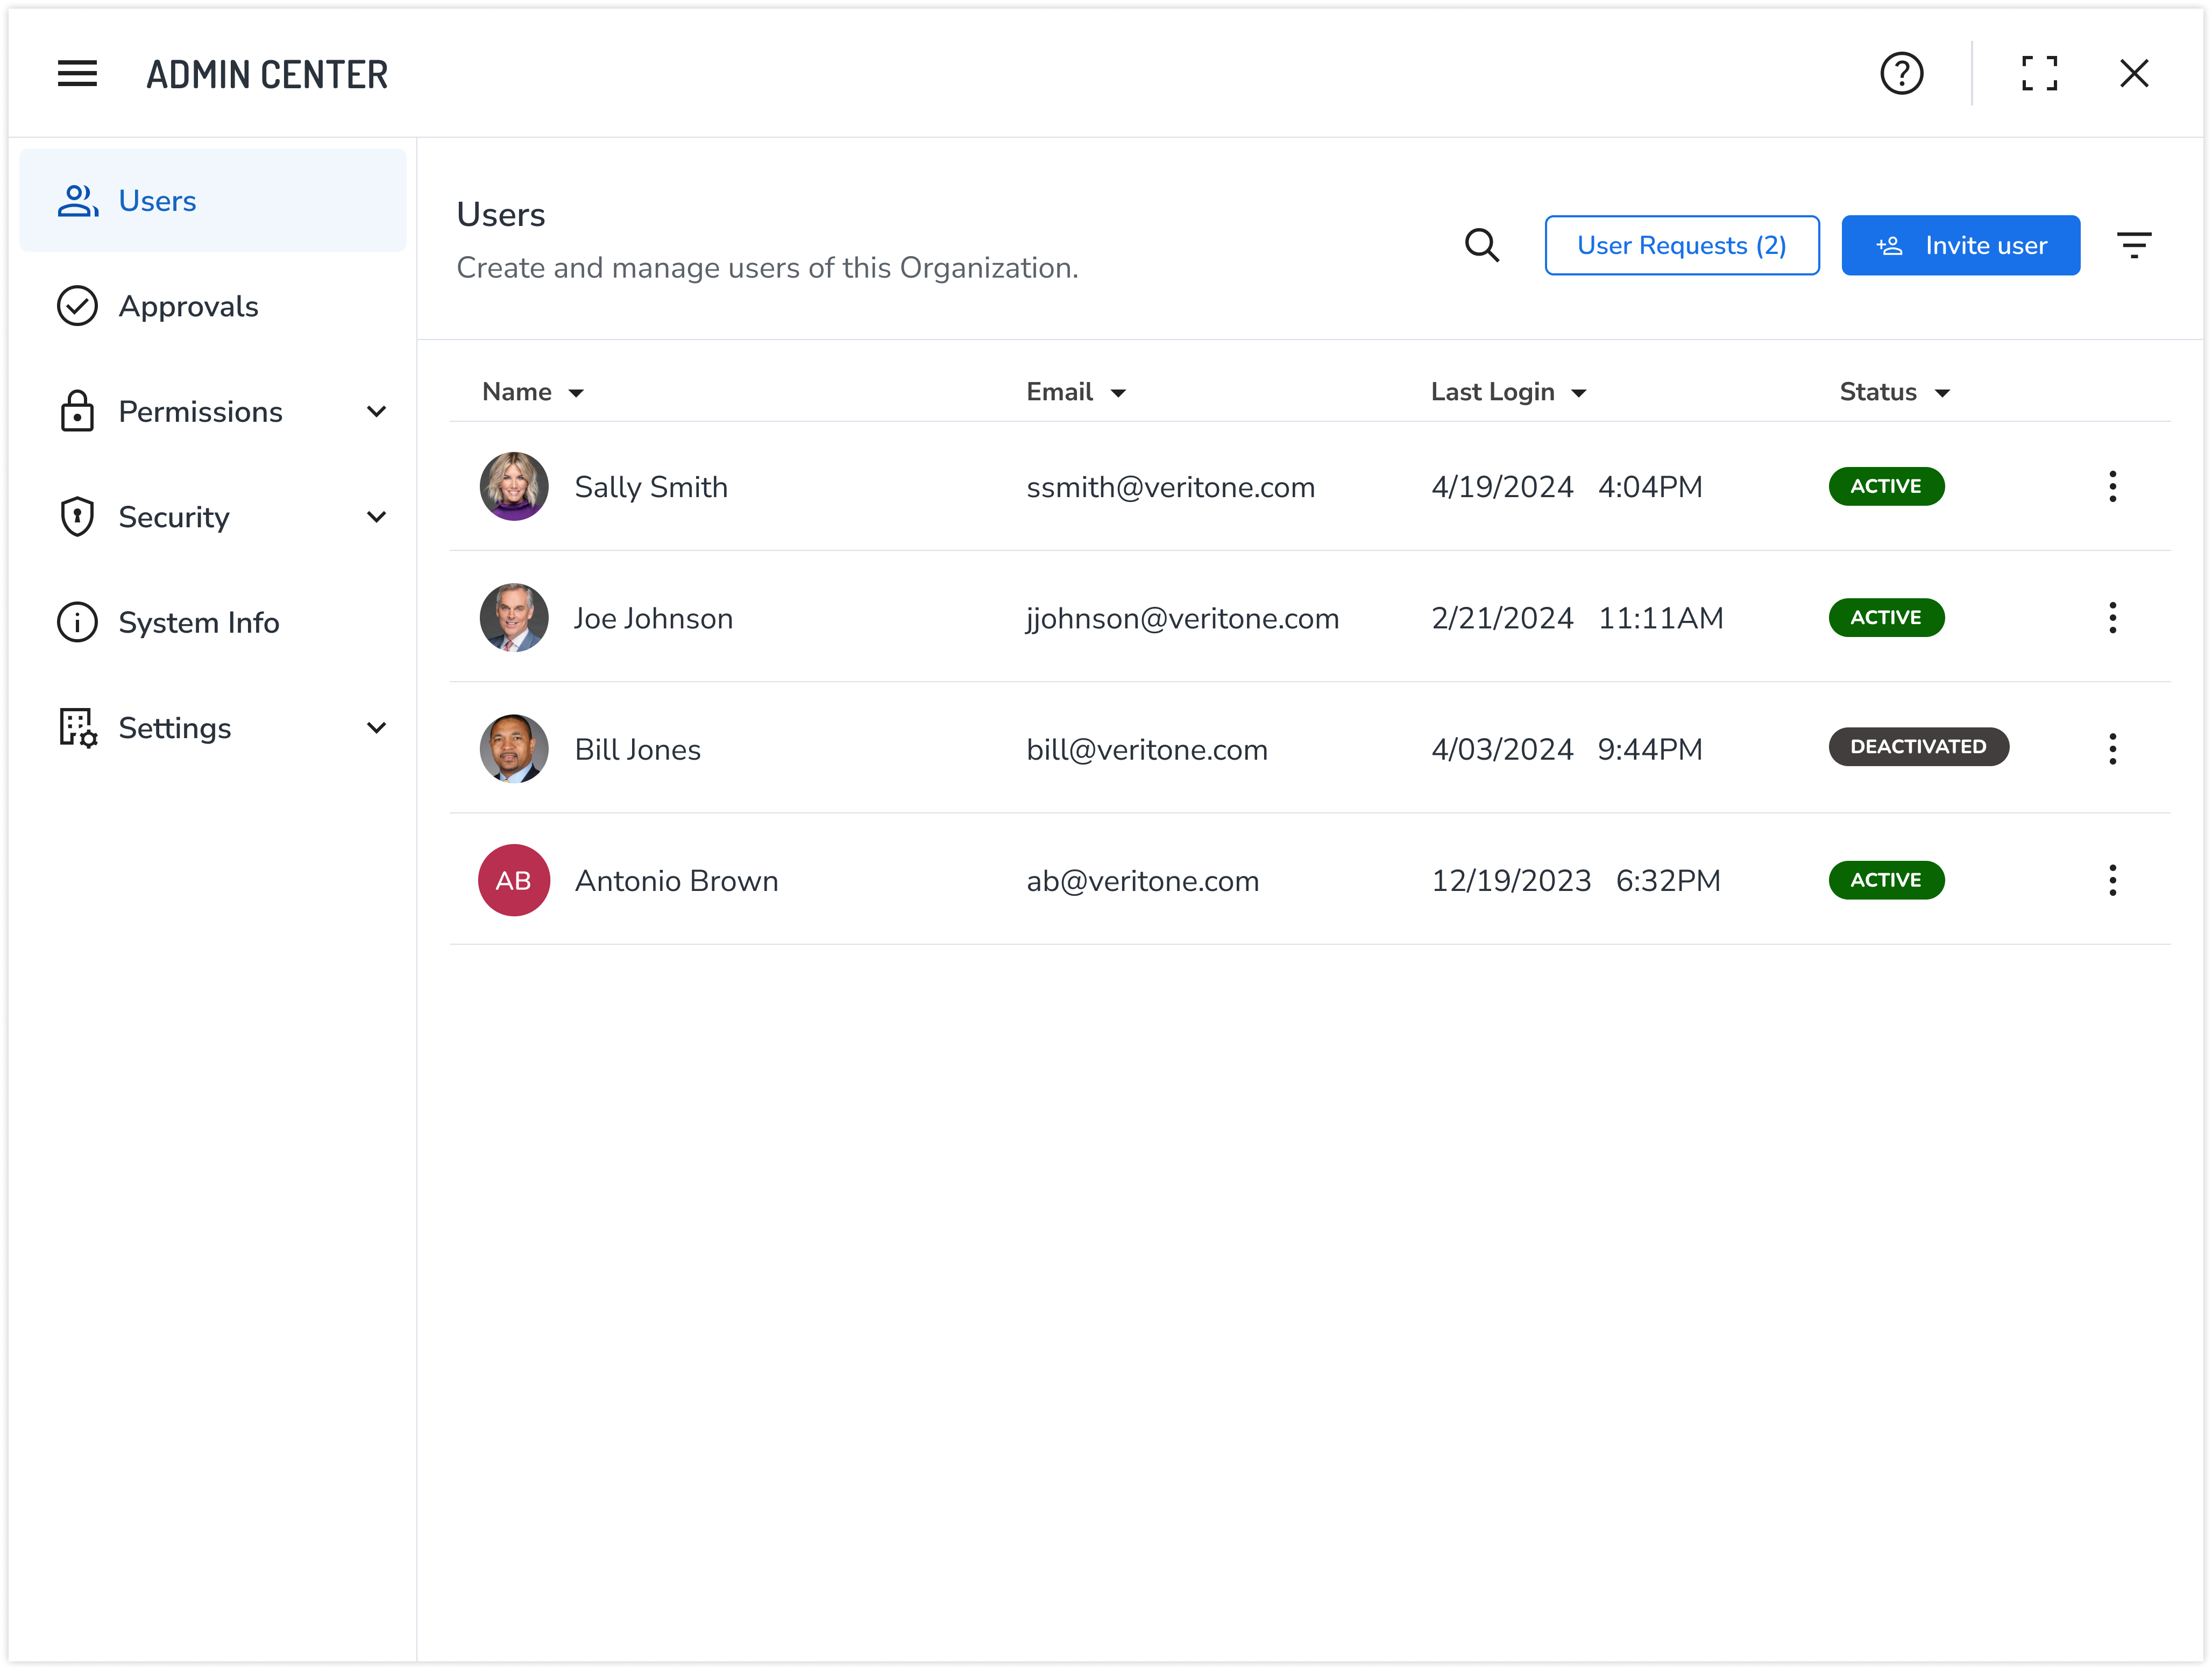Open Bill Jones row options menu
This screenshot has width=2212, height=1670.
pyautogui.click(x=2112, y=749)
